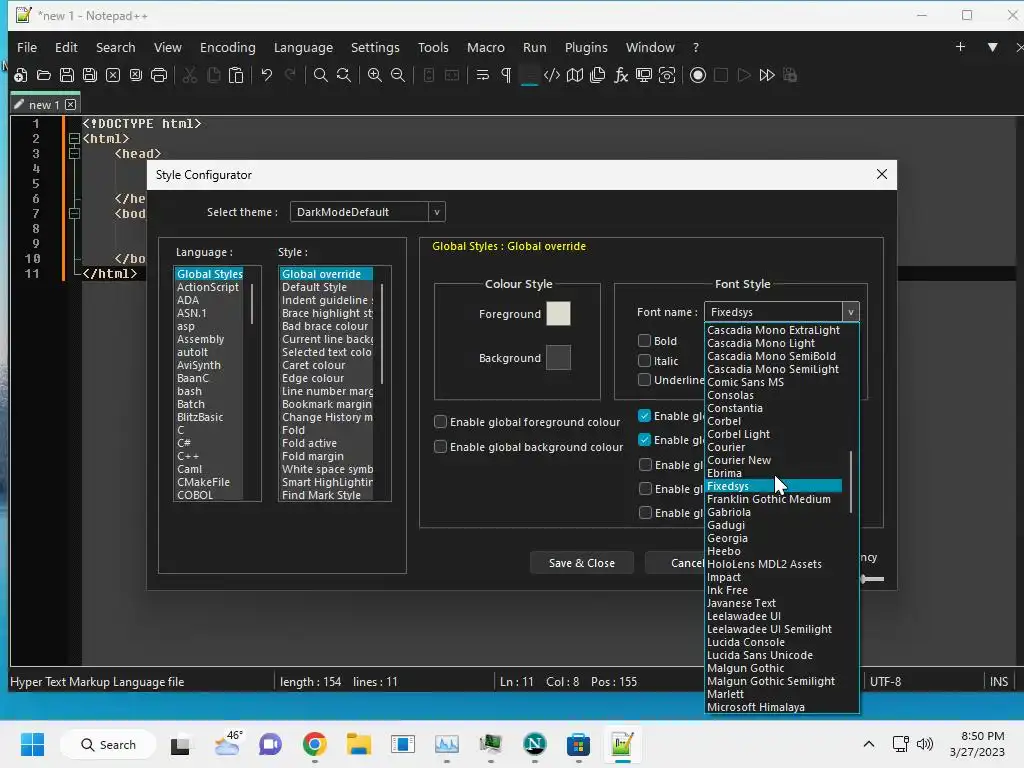Viewport: 1024px width, 768px height.
Task: Adjust the Transparency slider handle
Action: (864, 579)
